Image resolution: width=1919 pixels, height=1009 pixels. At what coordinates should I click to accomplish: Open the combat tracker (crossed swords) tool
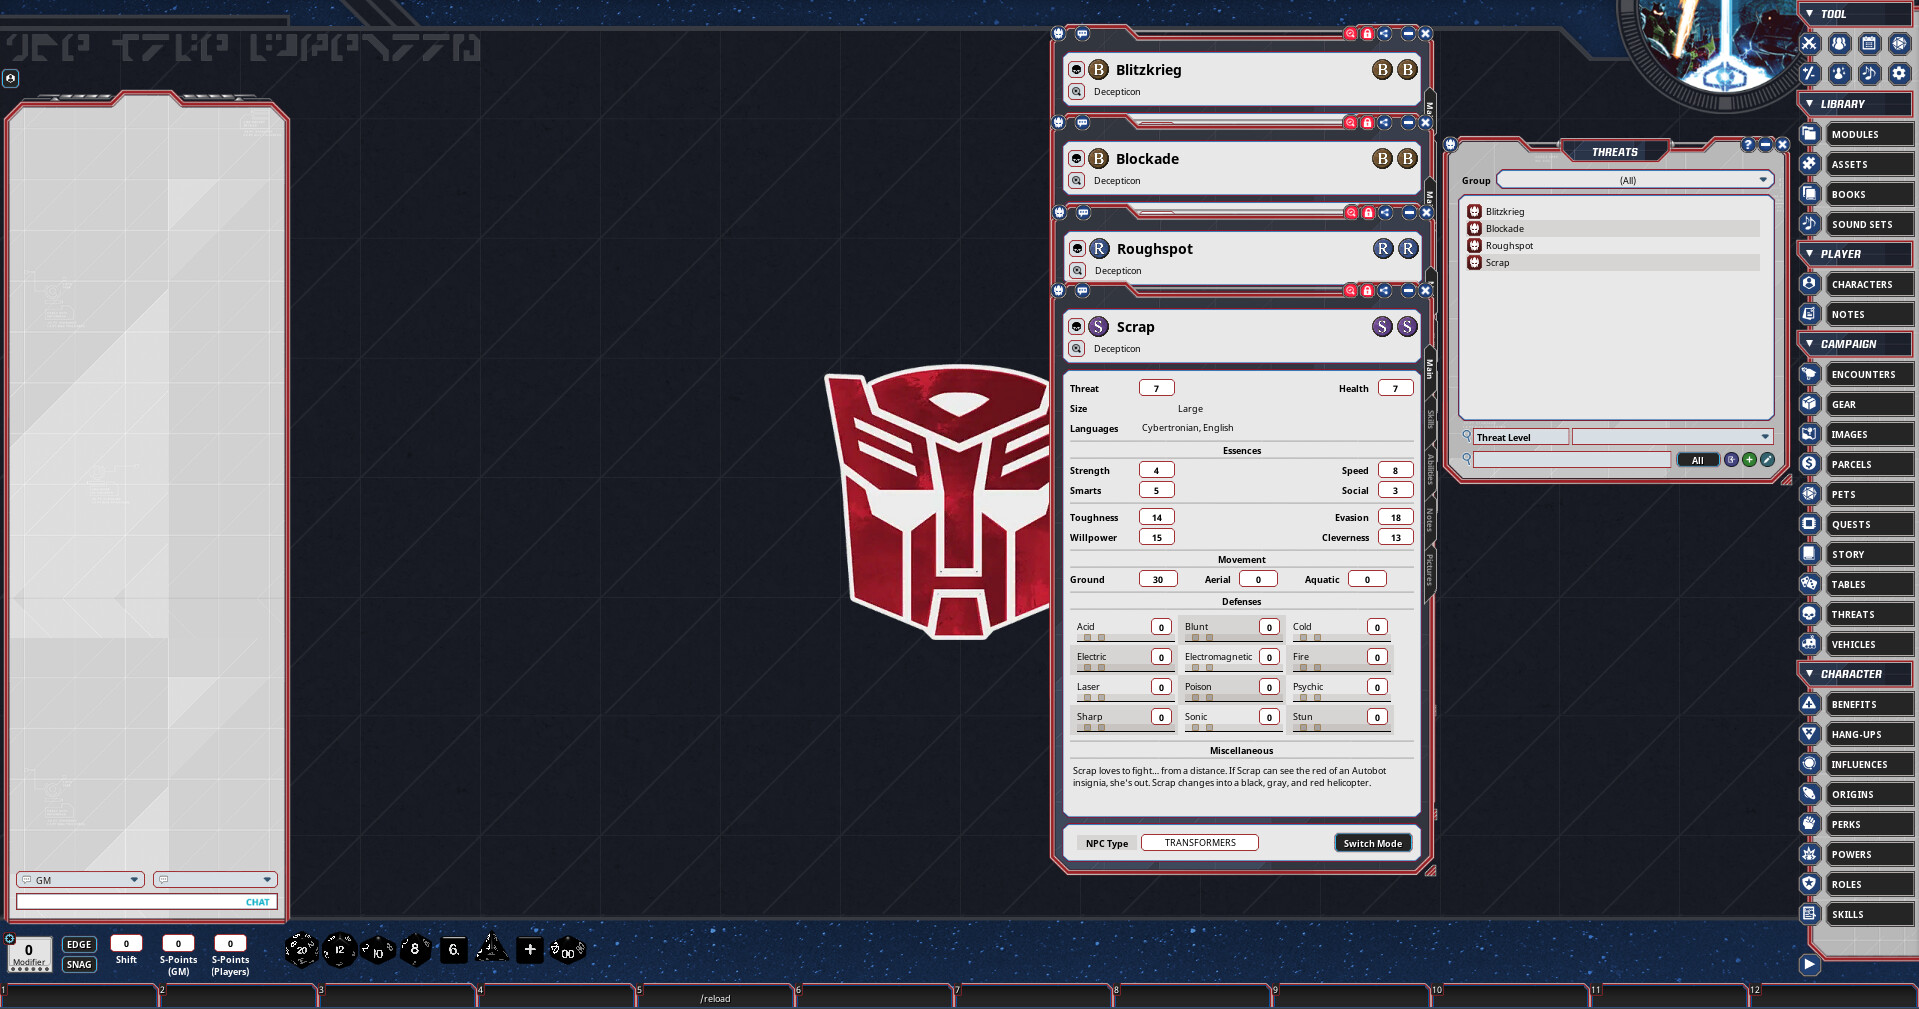pyautogui.click(x=1809, y=44)
